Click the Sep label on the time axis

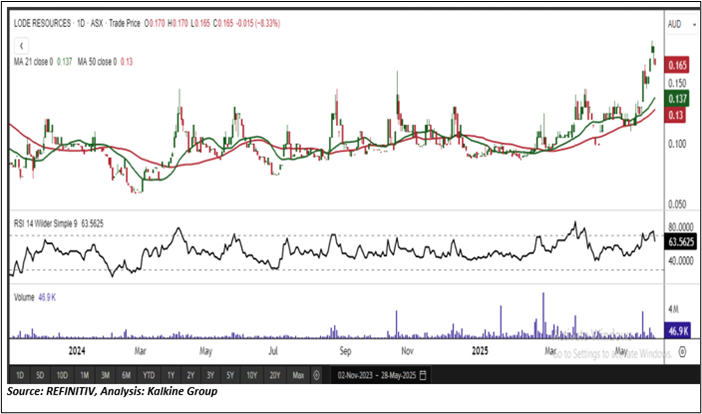click(345, 351)
